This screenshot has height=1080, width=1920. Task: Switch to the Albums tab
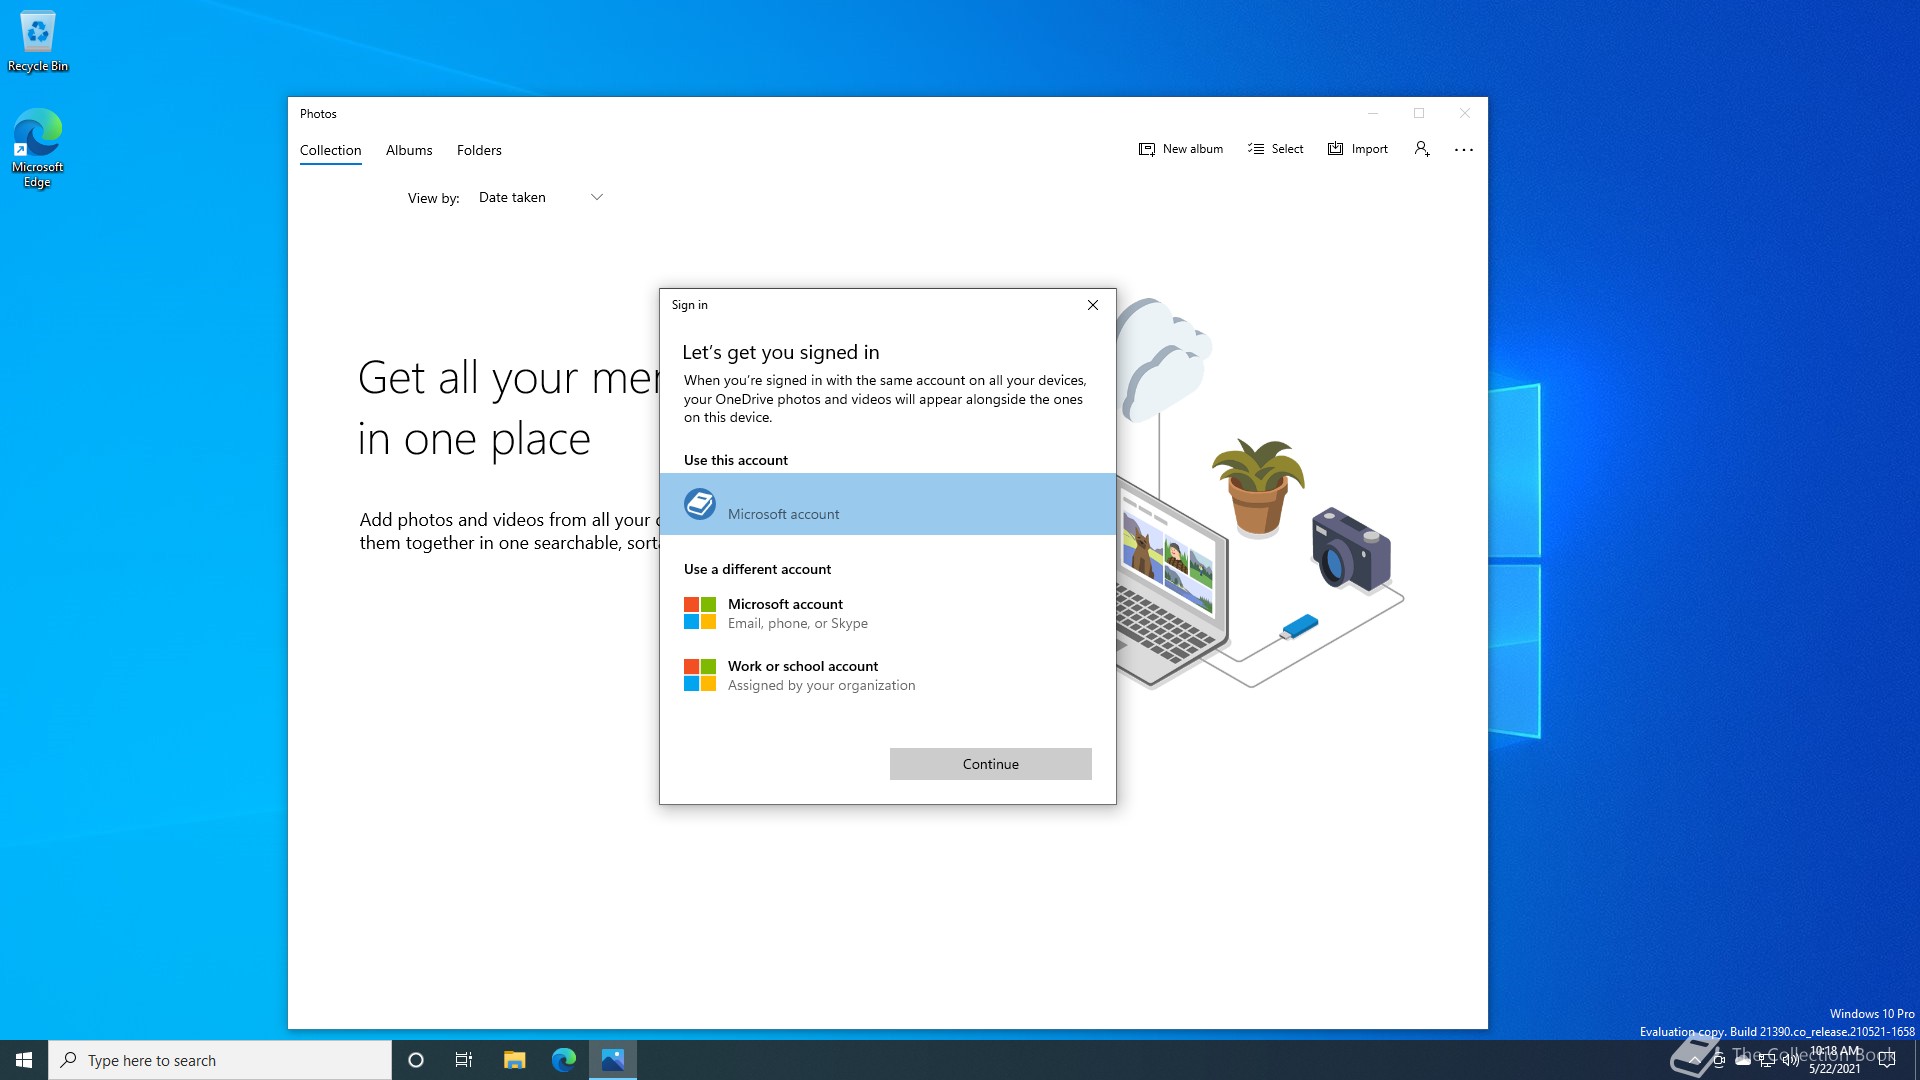(x=409, y=150)
